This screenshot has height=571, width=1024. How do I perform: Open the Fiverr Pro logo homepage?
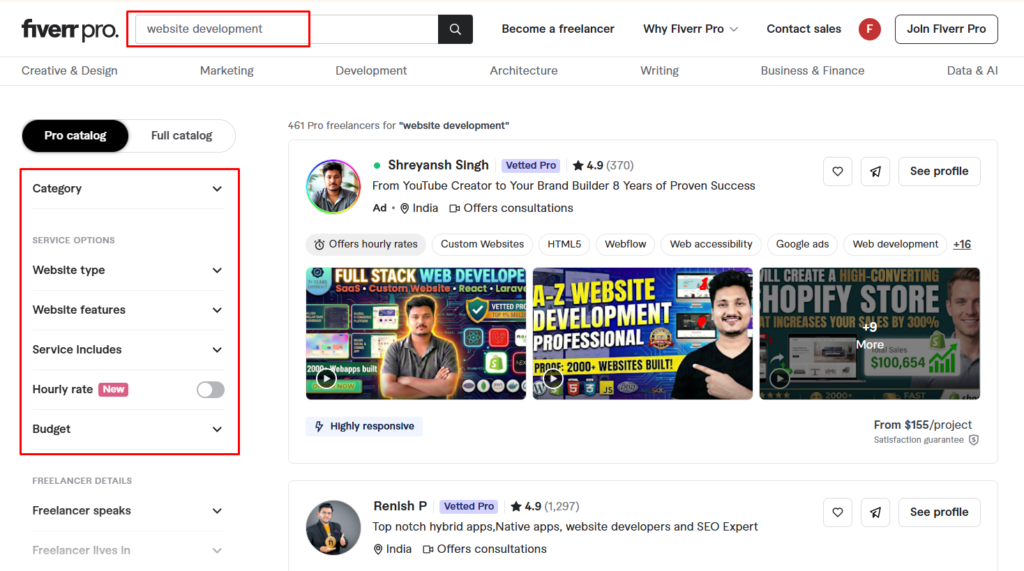click(70, 29)
